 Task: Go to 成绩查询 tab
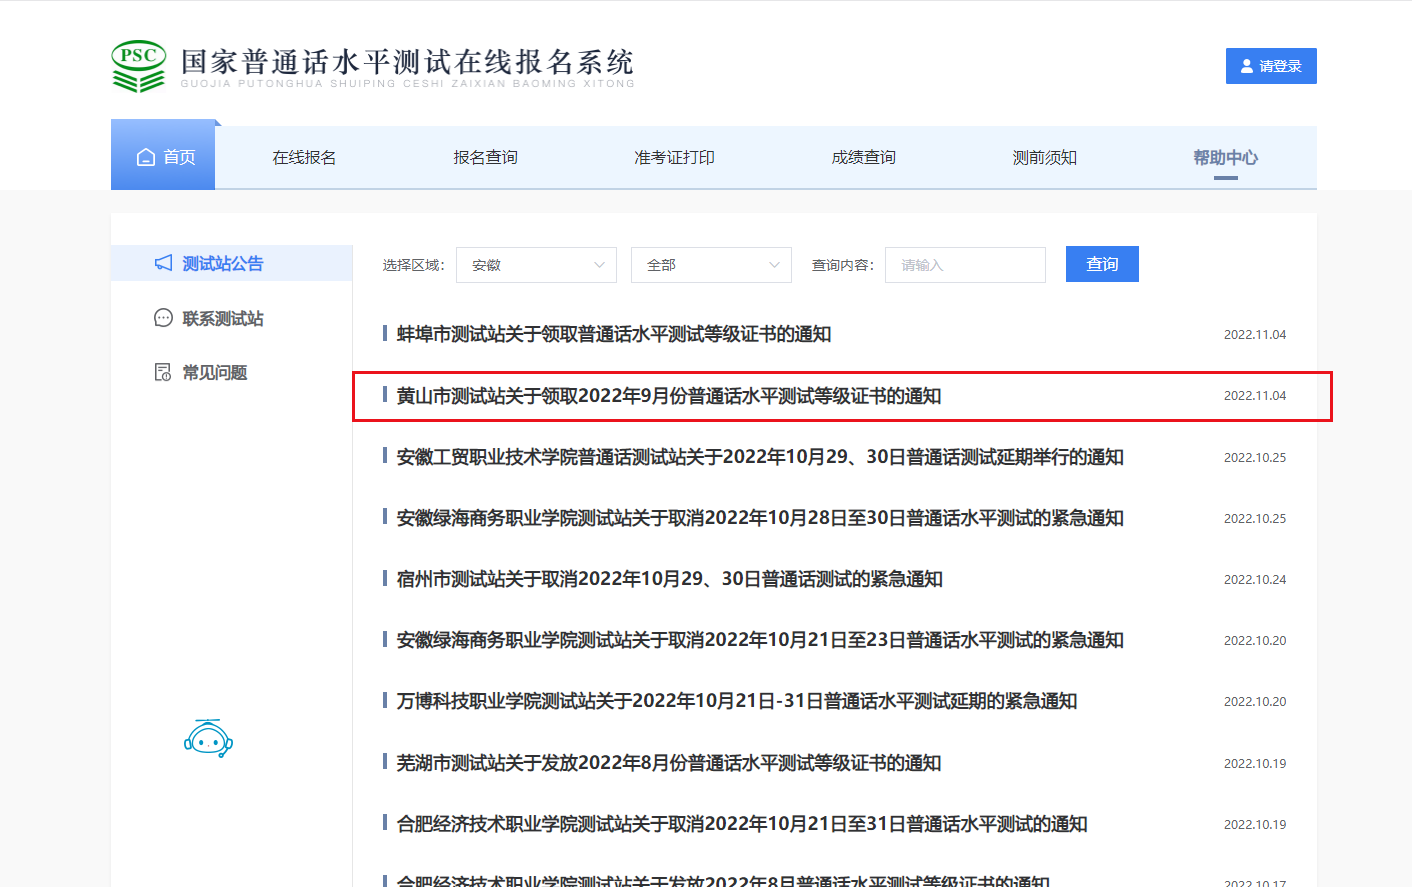tap(863, 157)
